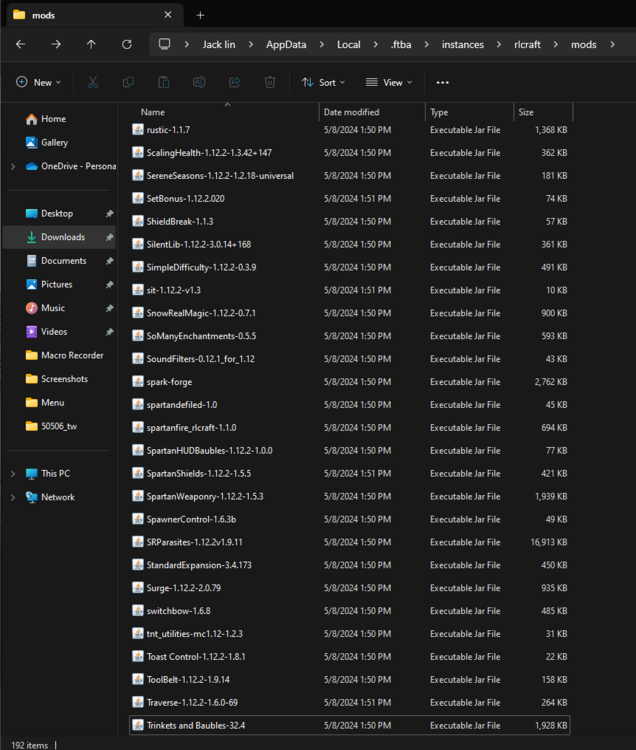Expand chevron after mods in path
The width and height of the screenshot is (636, 750).
612,44
